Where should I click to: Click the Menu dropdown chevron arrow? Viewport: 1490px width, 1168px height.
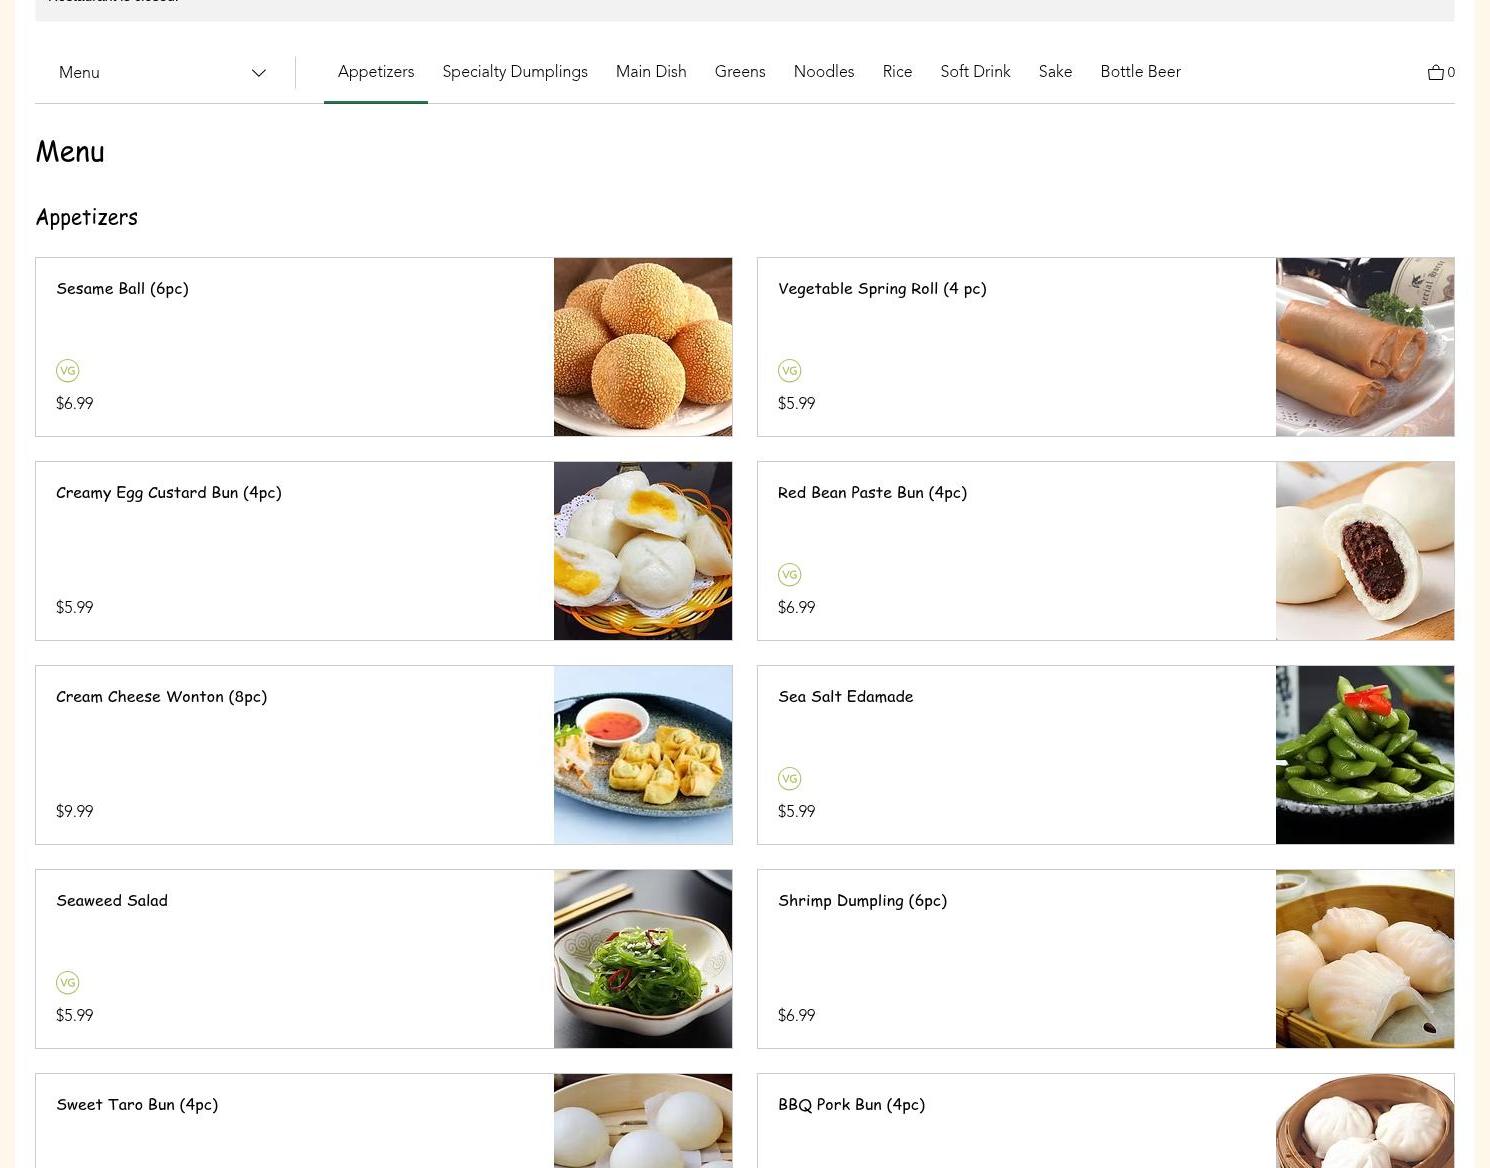[x=258, y=73]
